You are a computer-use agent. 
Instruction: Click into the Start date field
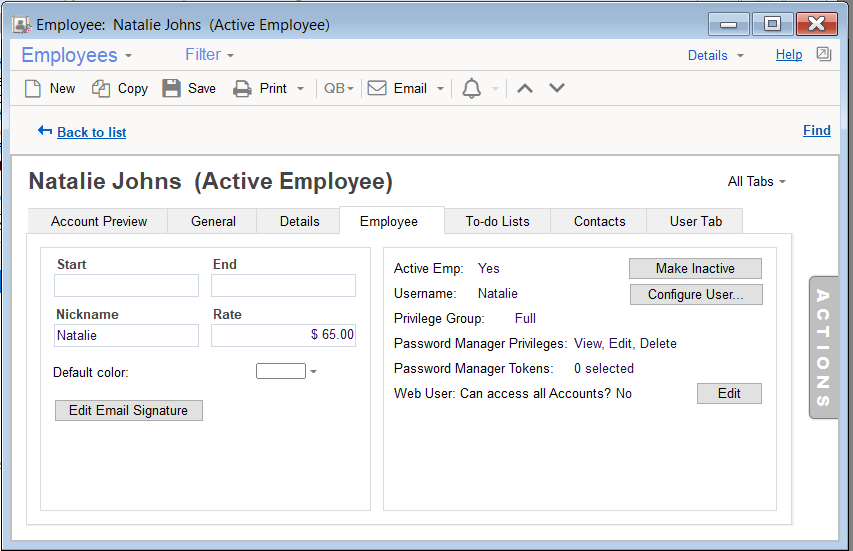click(x=126, y=286)
